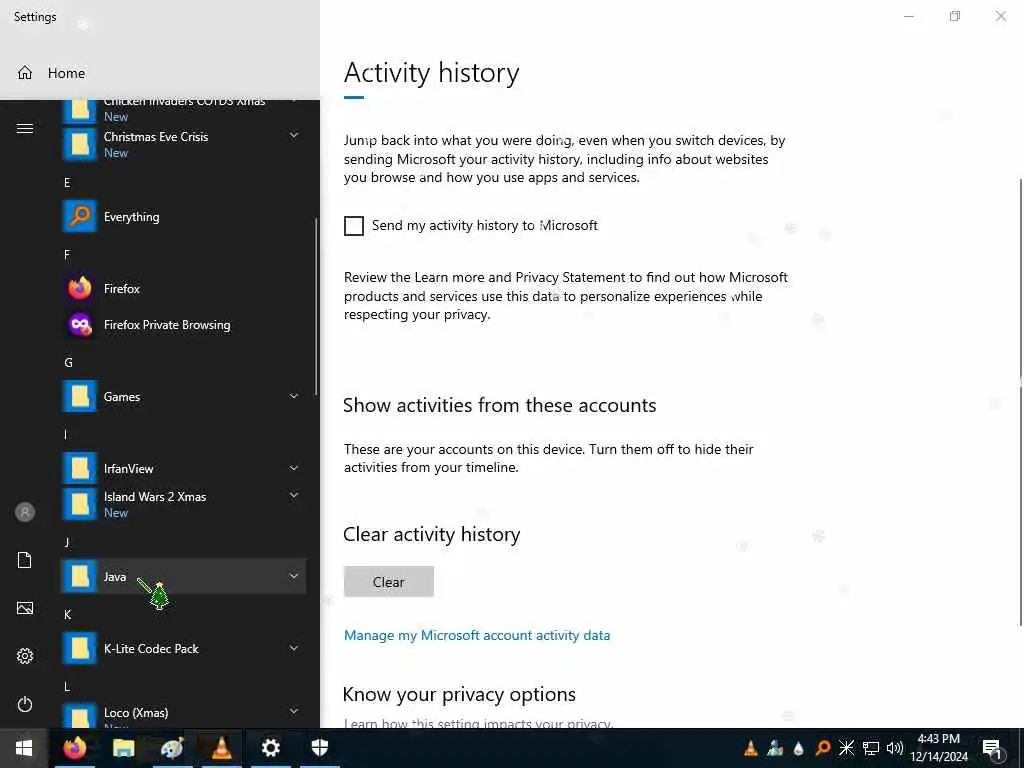
Task: Open Firefox Private Browsing from app list
Action: [x=183, y=325]
